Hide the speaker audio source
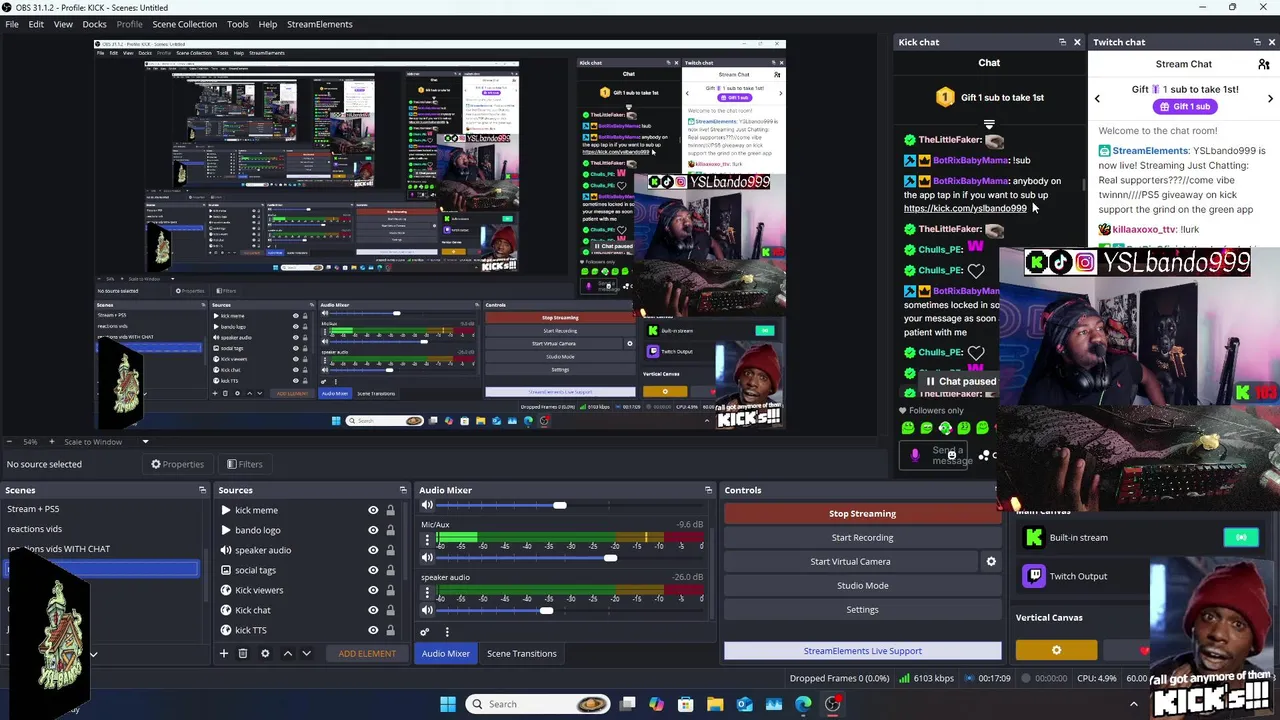 tap(373, 550)
